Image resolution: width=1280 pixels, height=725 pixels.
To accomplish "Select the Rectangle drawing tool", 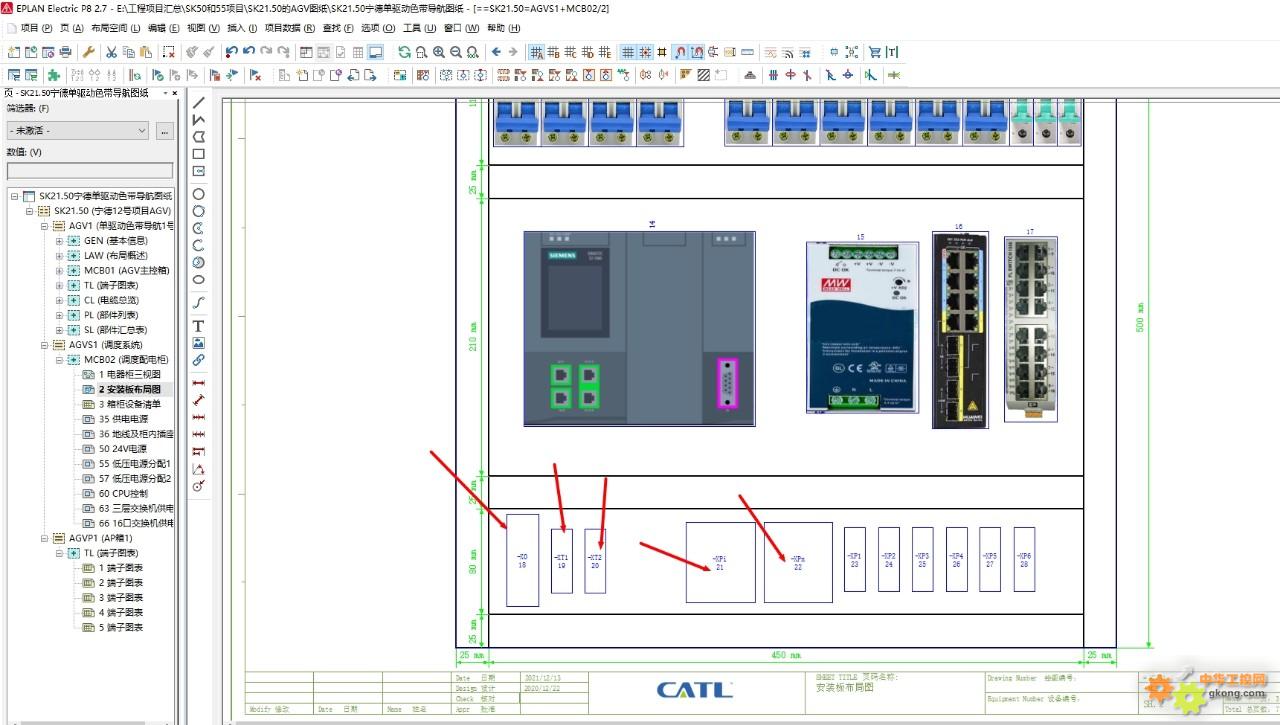I will click(199, 154).
